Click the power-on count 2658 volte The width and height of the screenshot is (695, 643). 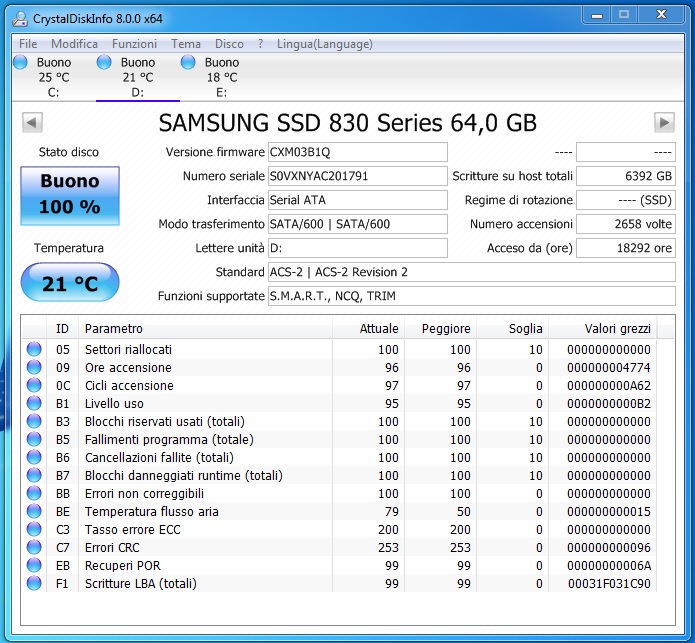(x=626, y=224)
